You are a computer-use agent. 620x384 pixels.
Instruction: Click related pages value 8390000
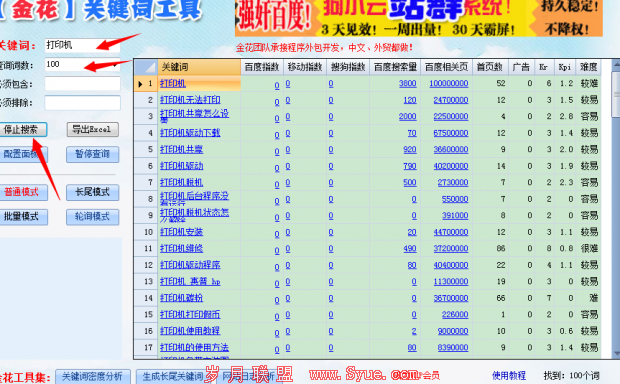tap(453, 347)
